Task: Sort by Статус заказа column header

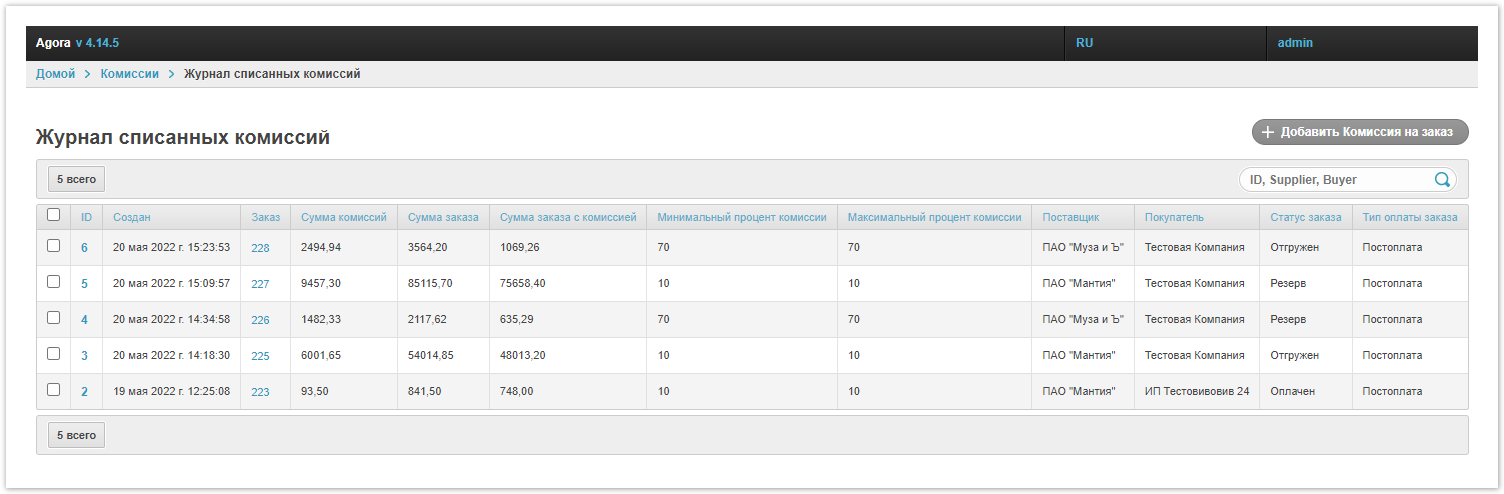Action: [1305, 217]
